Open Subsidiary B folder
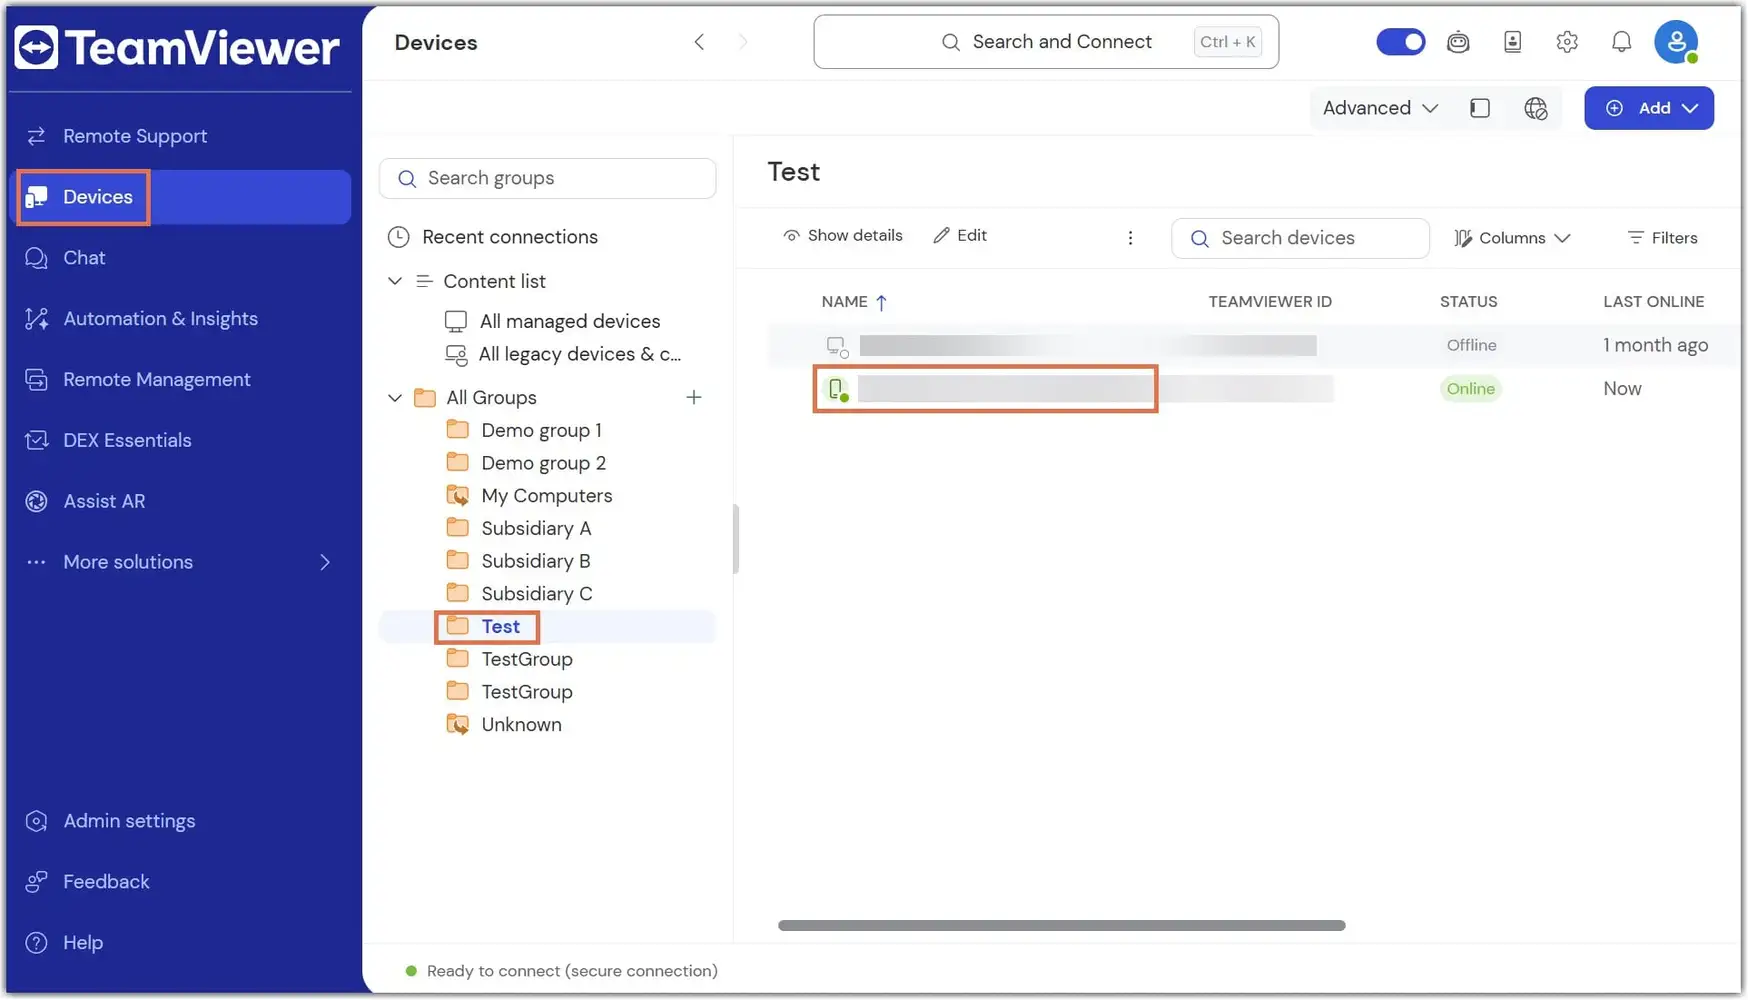This screenshot has width=1748, height=1000. [x=536, y=561]
